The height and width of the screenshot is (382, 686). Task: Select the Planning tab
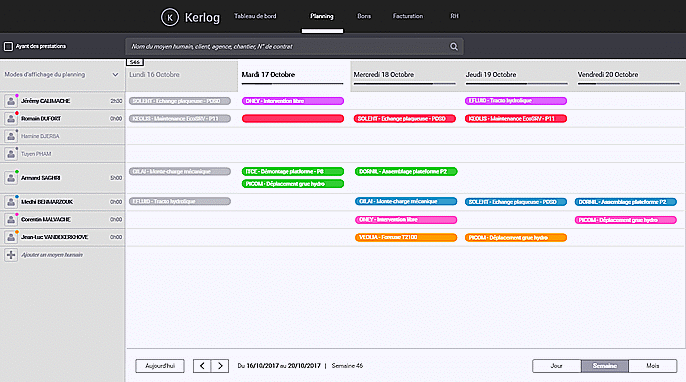coord(322,16)
